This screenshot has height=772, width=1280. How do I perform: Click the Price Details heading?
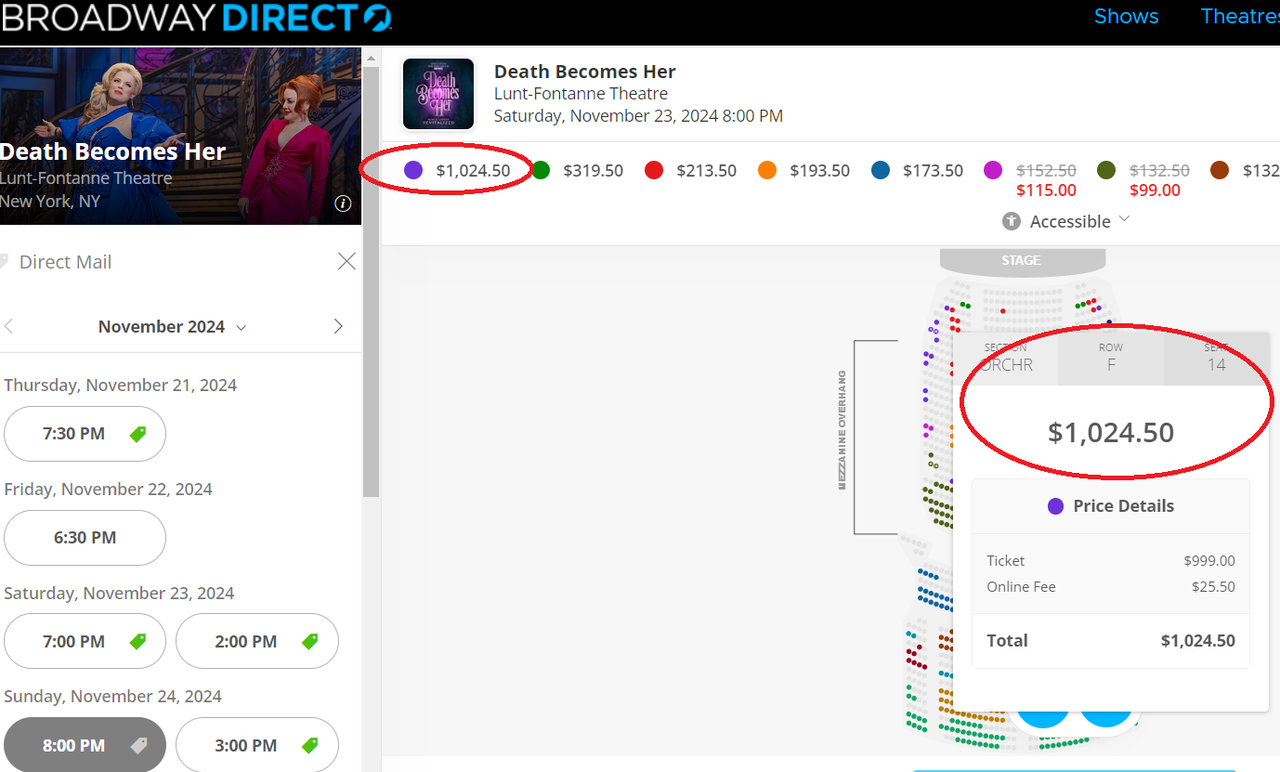(1123, 506)
